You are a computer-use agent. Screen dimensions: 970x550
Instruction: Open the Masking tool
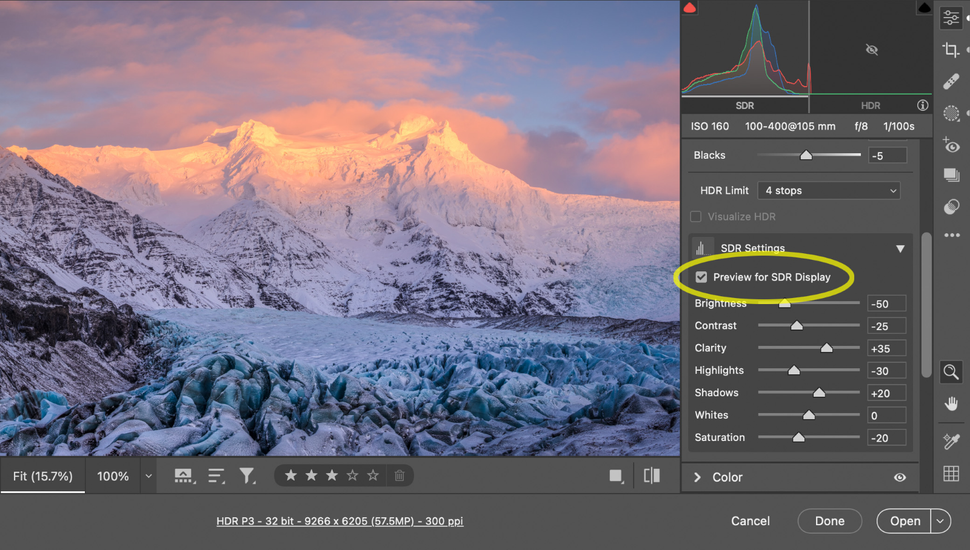[x=951, y=113]
